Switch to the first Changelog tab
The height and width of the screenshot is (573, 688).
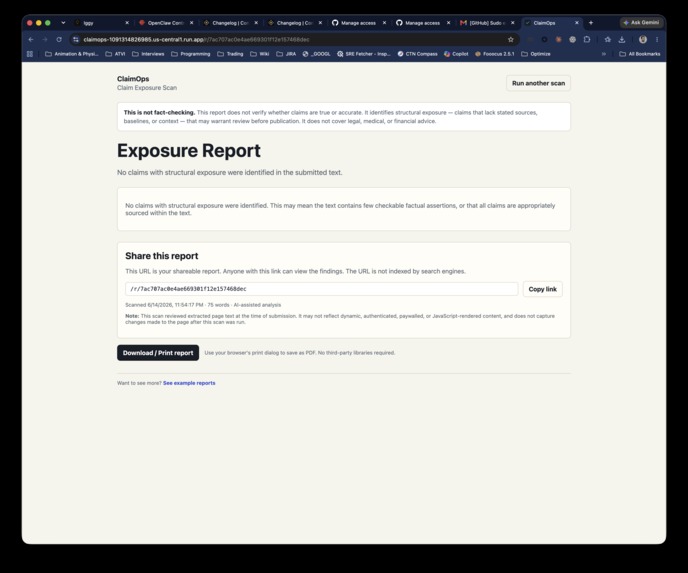(x=230, y=23)
